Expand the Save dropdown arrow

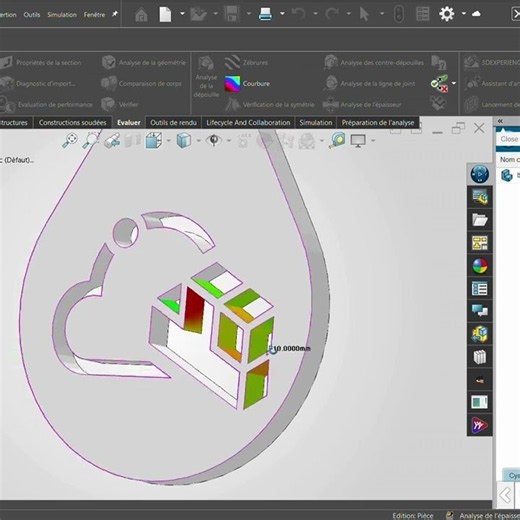point(249,14)
